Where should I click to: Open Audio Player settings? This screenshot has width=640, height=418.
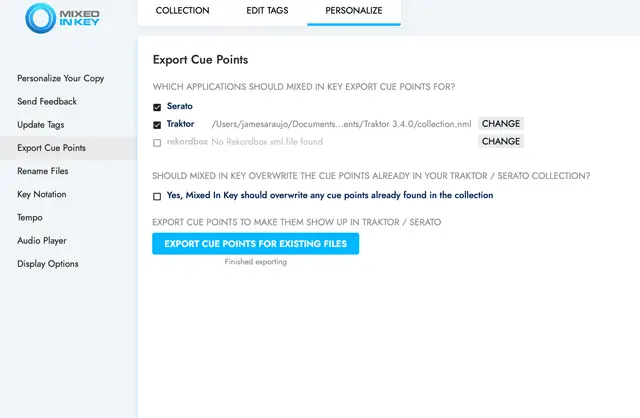[x=42, y=241]
